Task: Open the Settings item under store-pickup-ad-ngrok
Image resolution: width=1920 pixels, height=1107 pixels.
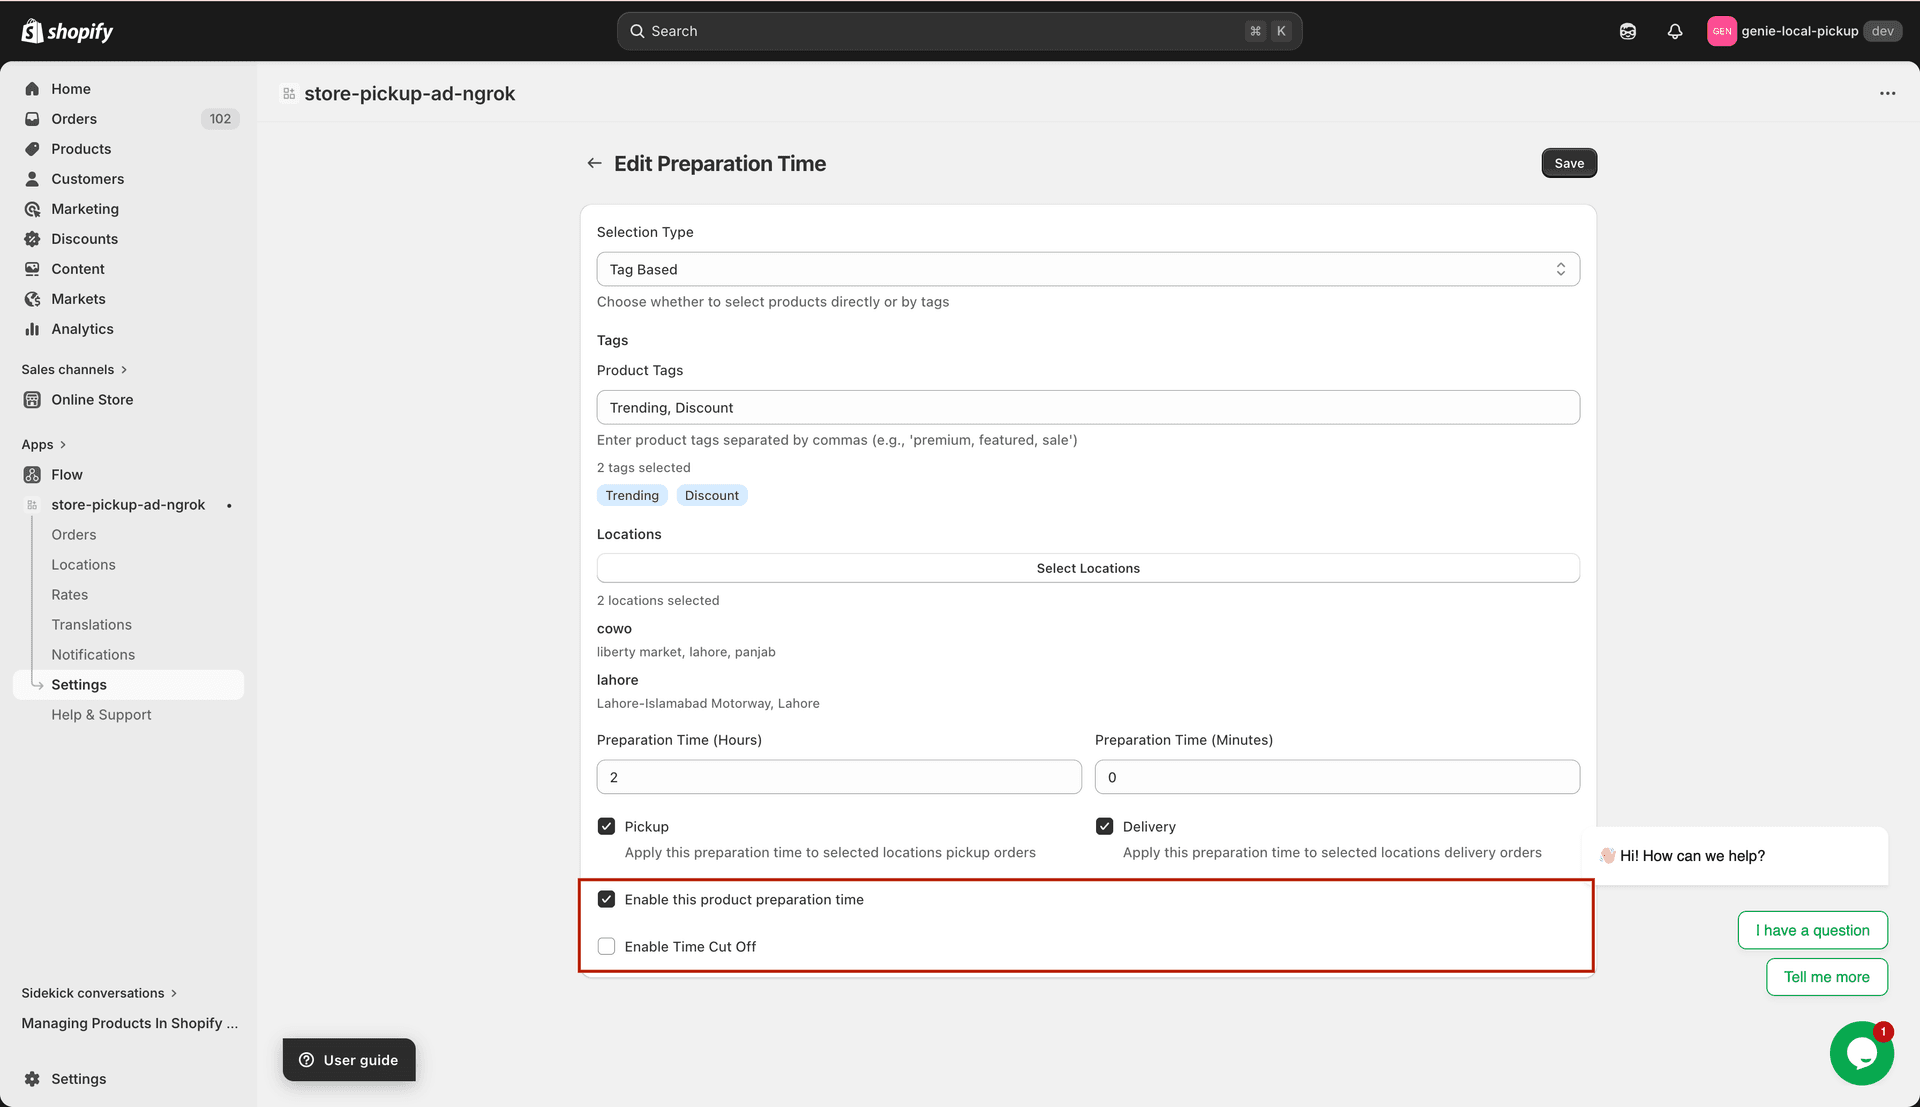Action: tap(78, 684)
